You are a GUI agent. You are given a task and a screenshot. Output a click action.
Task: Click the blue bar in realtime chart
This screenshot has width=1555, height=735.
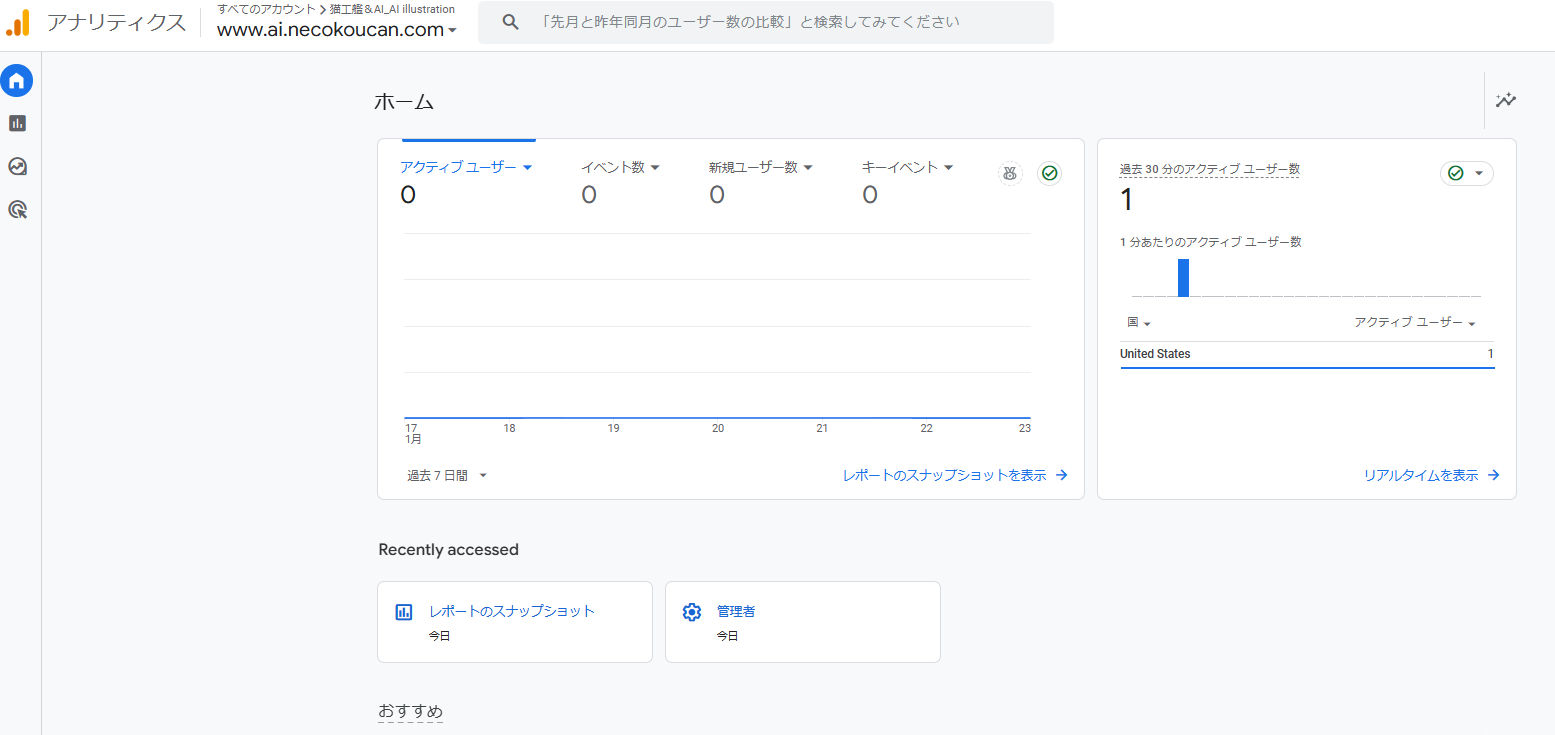pos(1183,278)
